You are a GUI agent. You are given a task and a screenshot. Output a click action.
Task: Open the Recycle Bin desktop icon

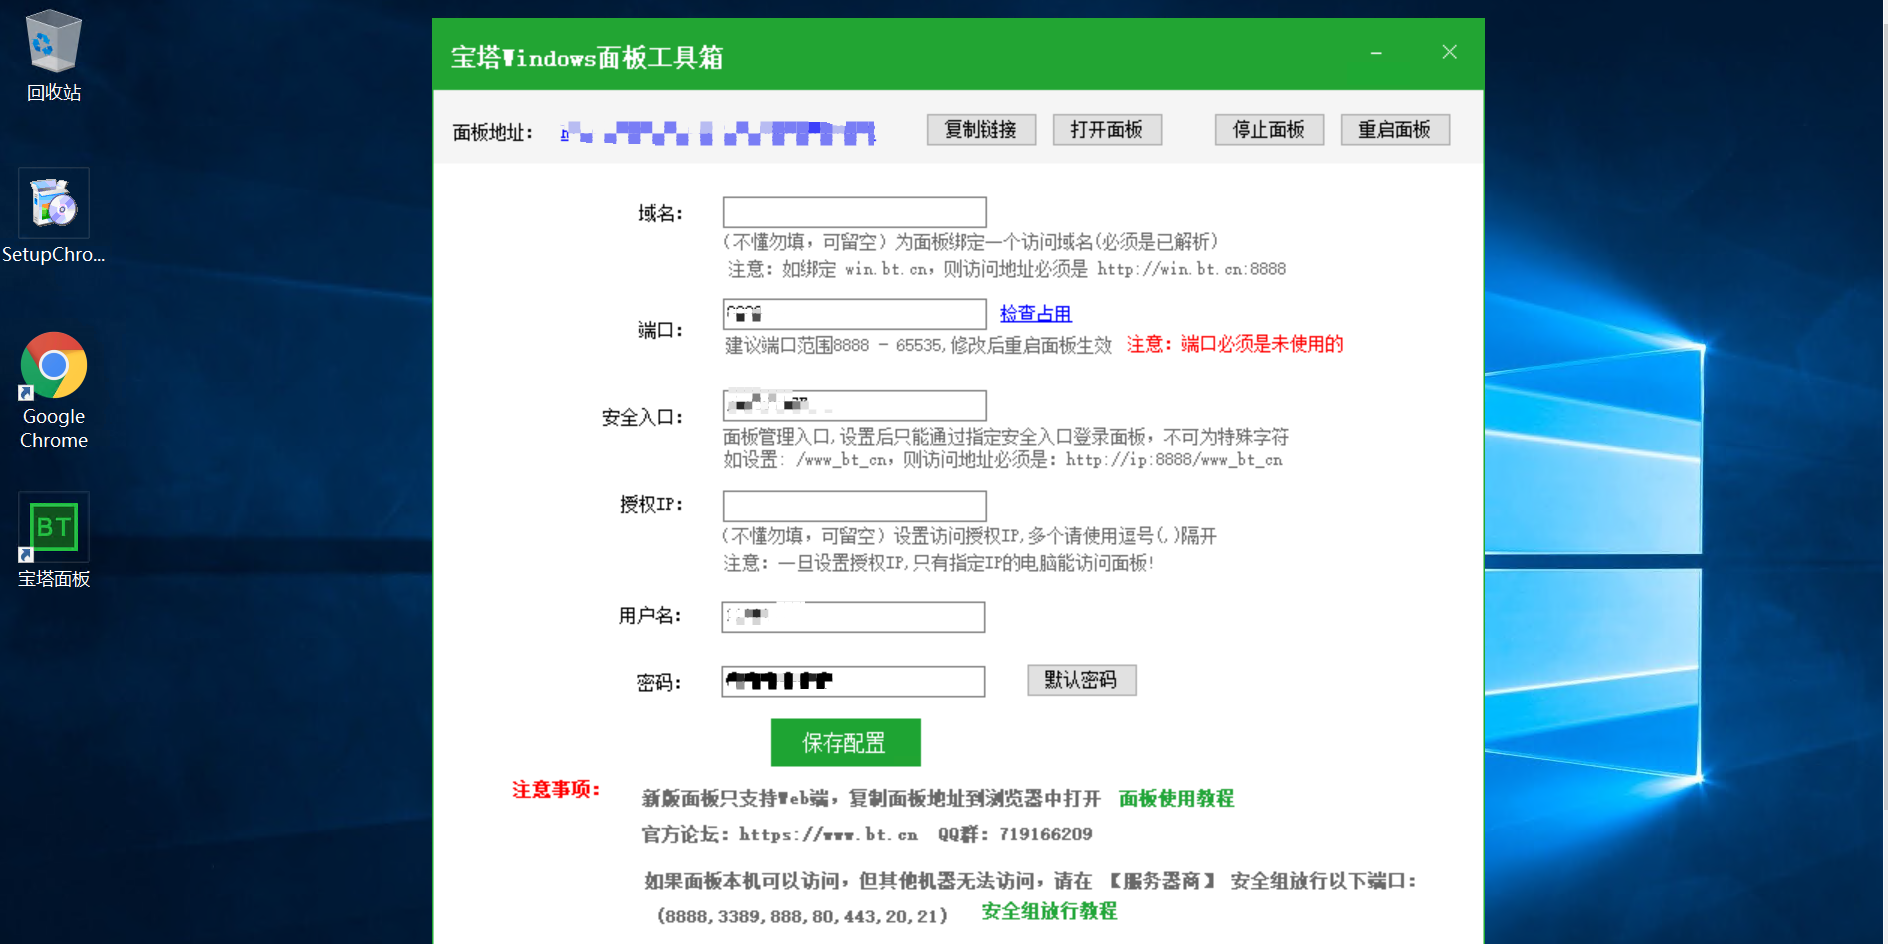(x=54, y=56)
